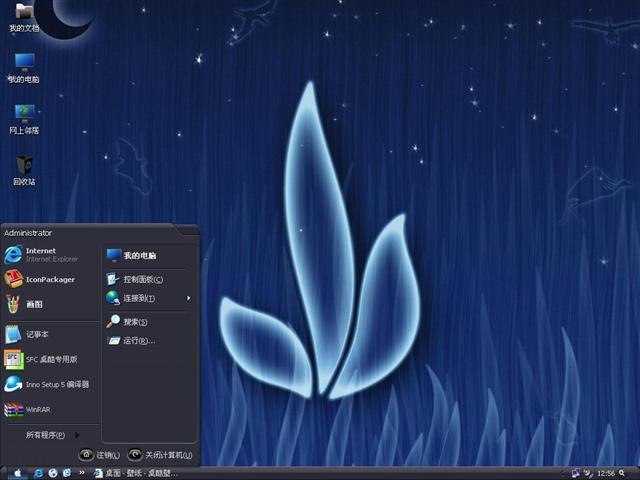
Task: Open 控制面板(C) control panel
Action: (149, 279)
